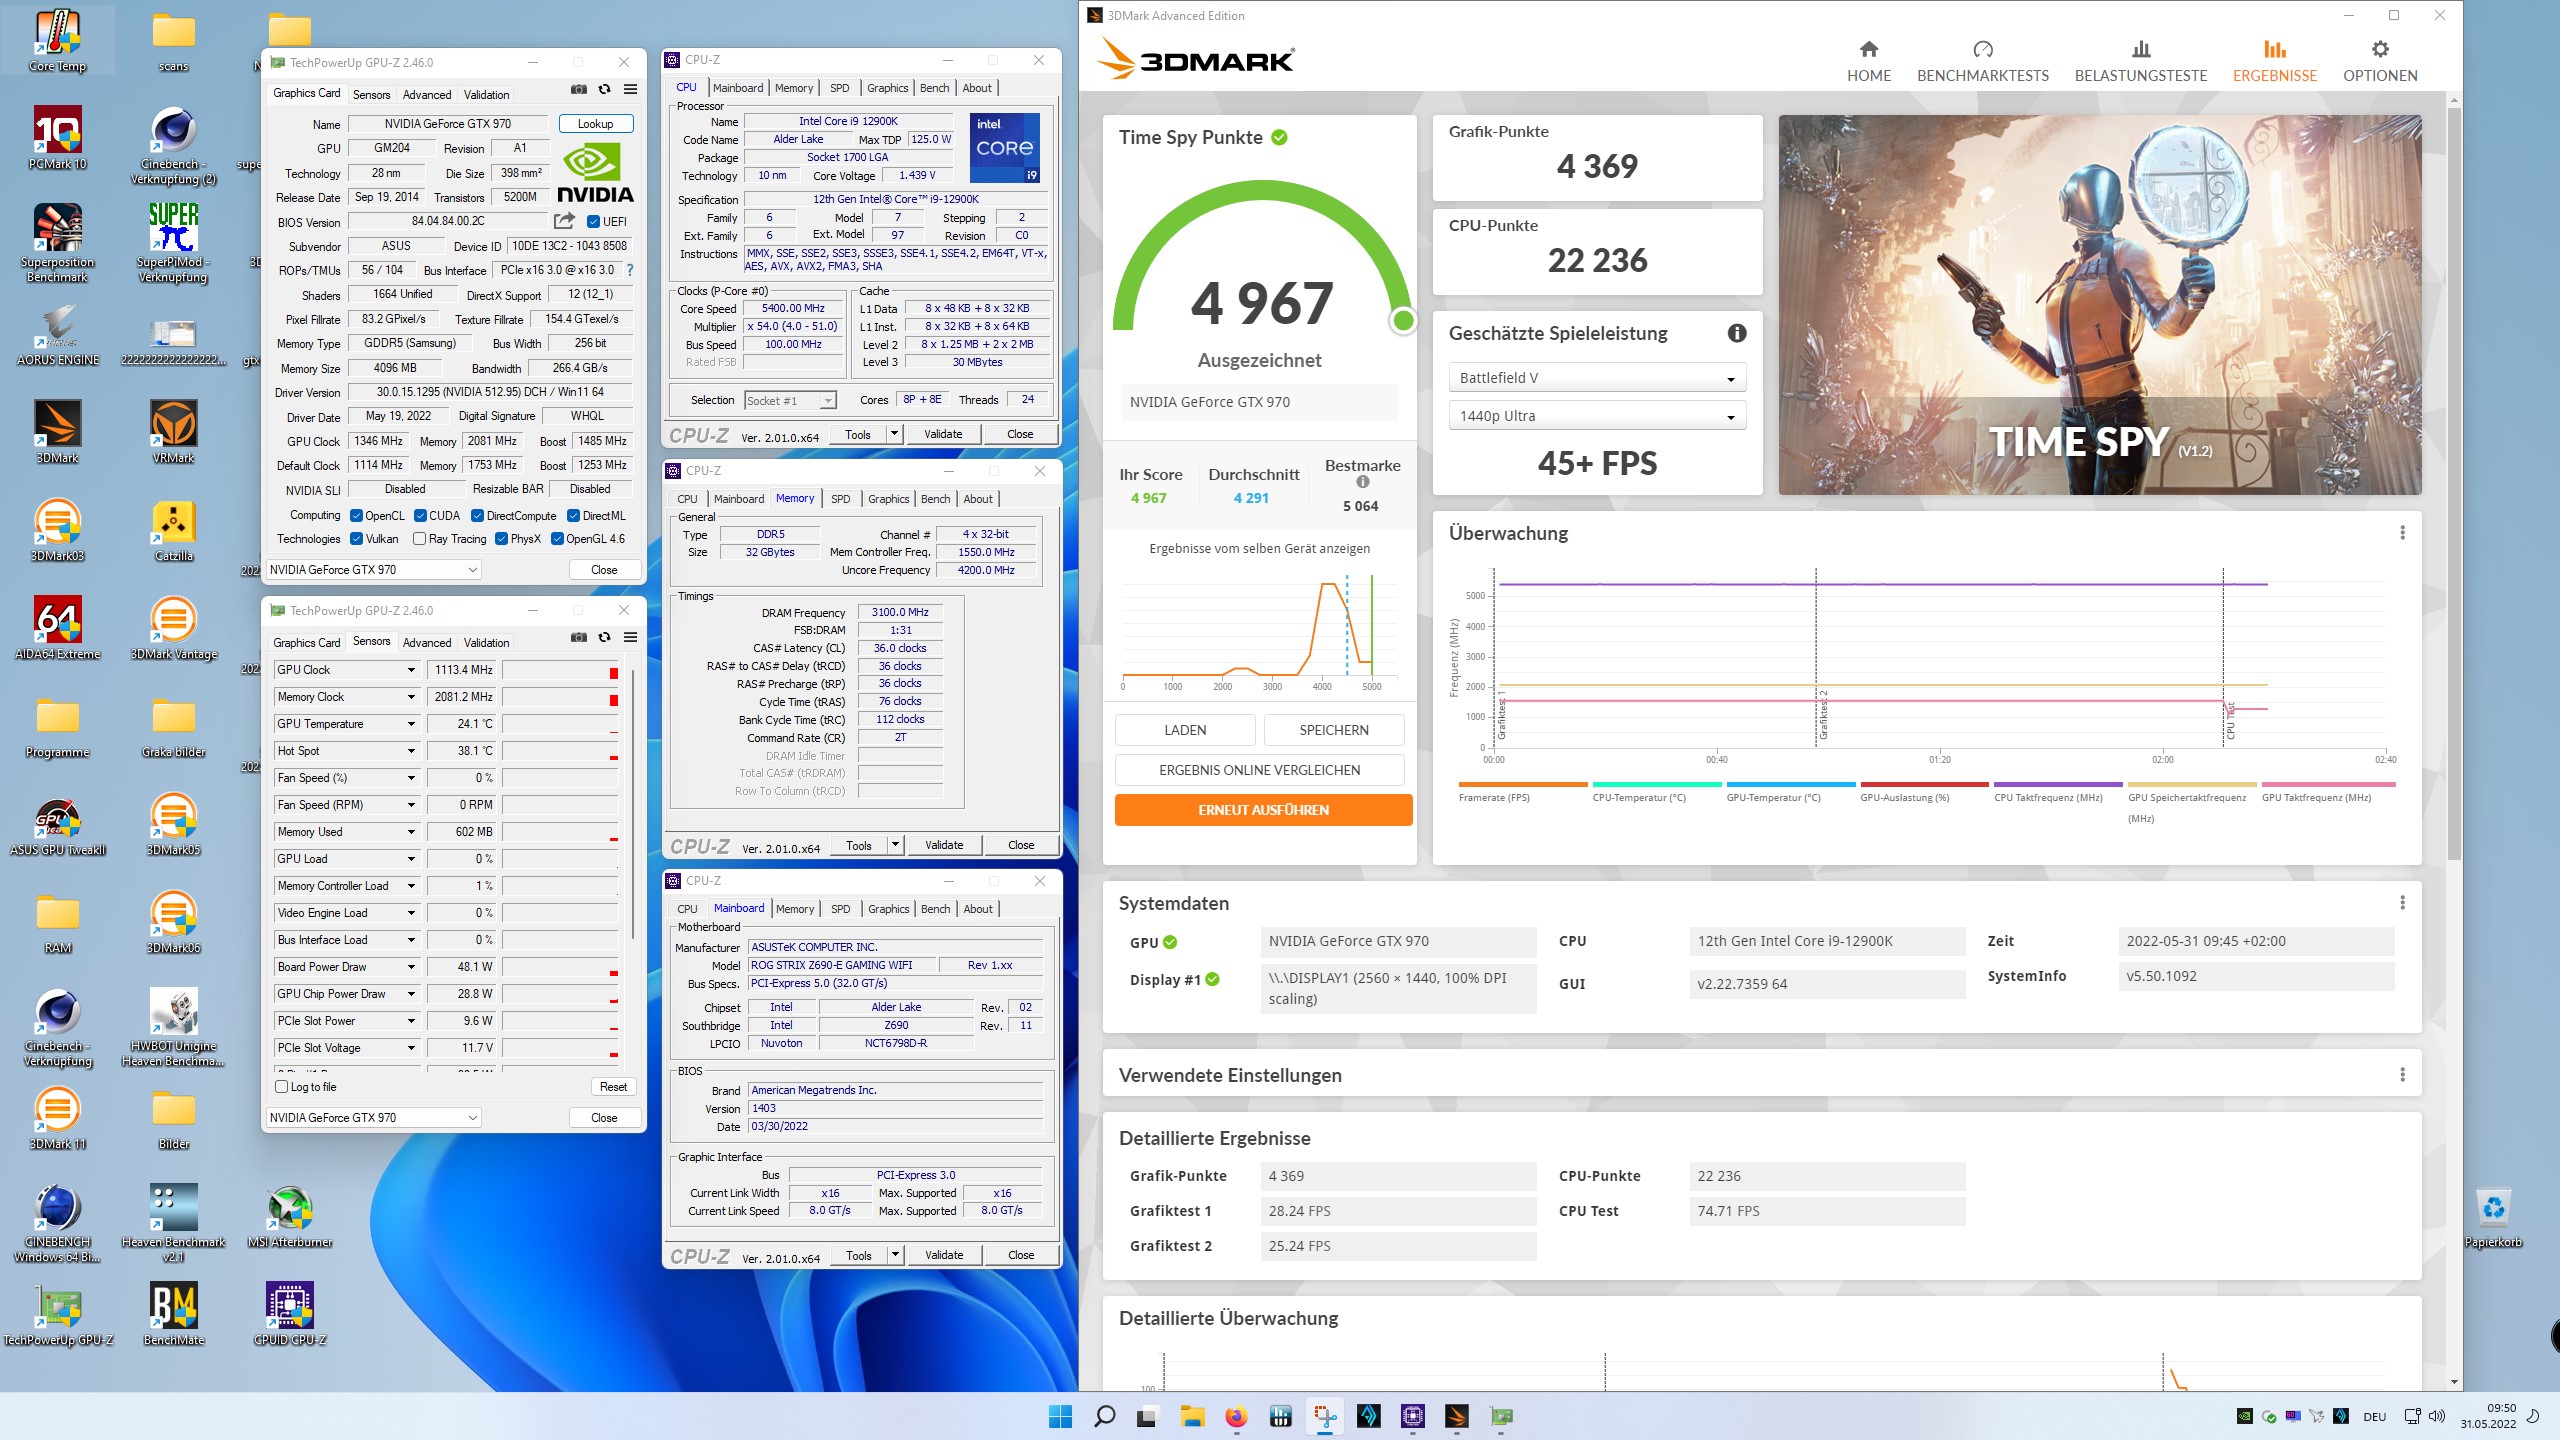Open OPTIONEN in 3DMark
Screen dimensions: 2560x1440
pos(2380,61)
